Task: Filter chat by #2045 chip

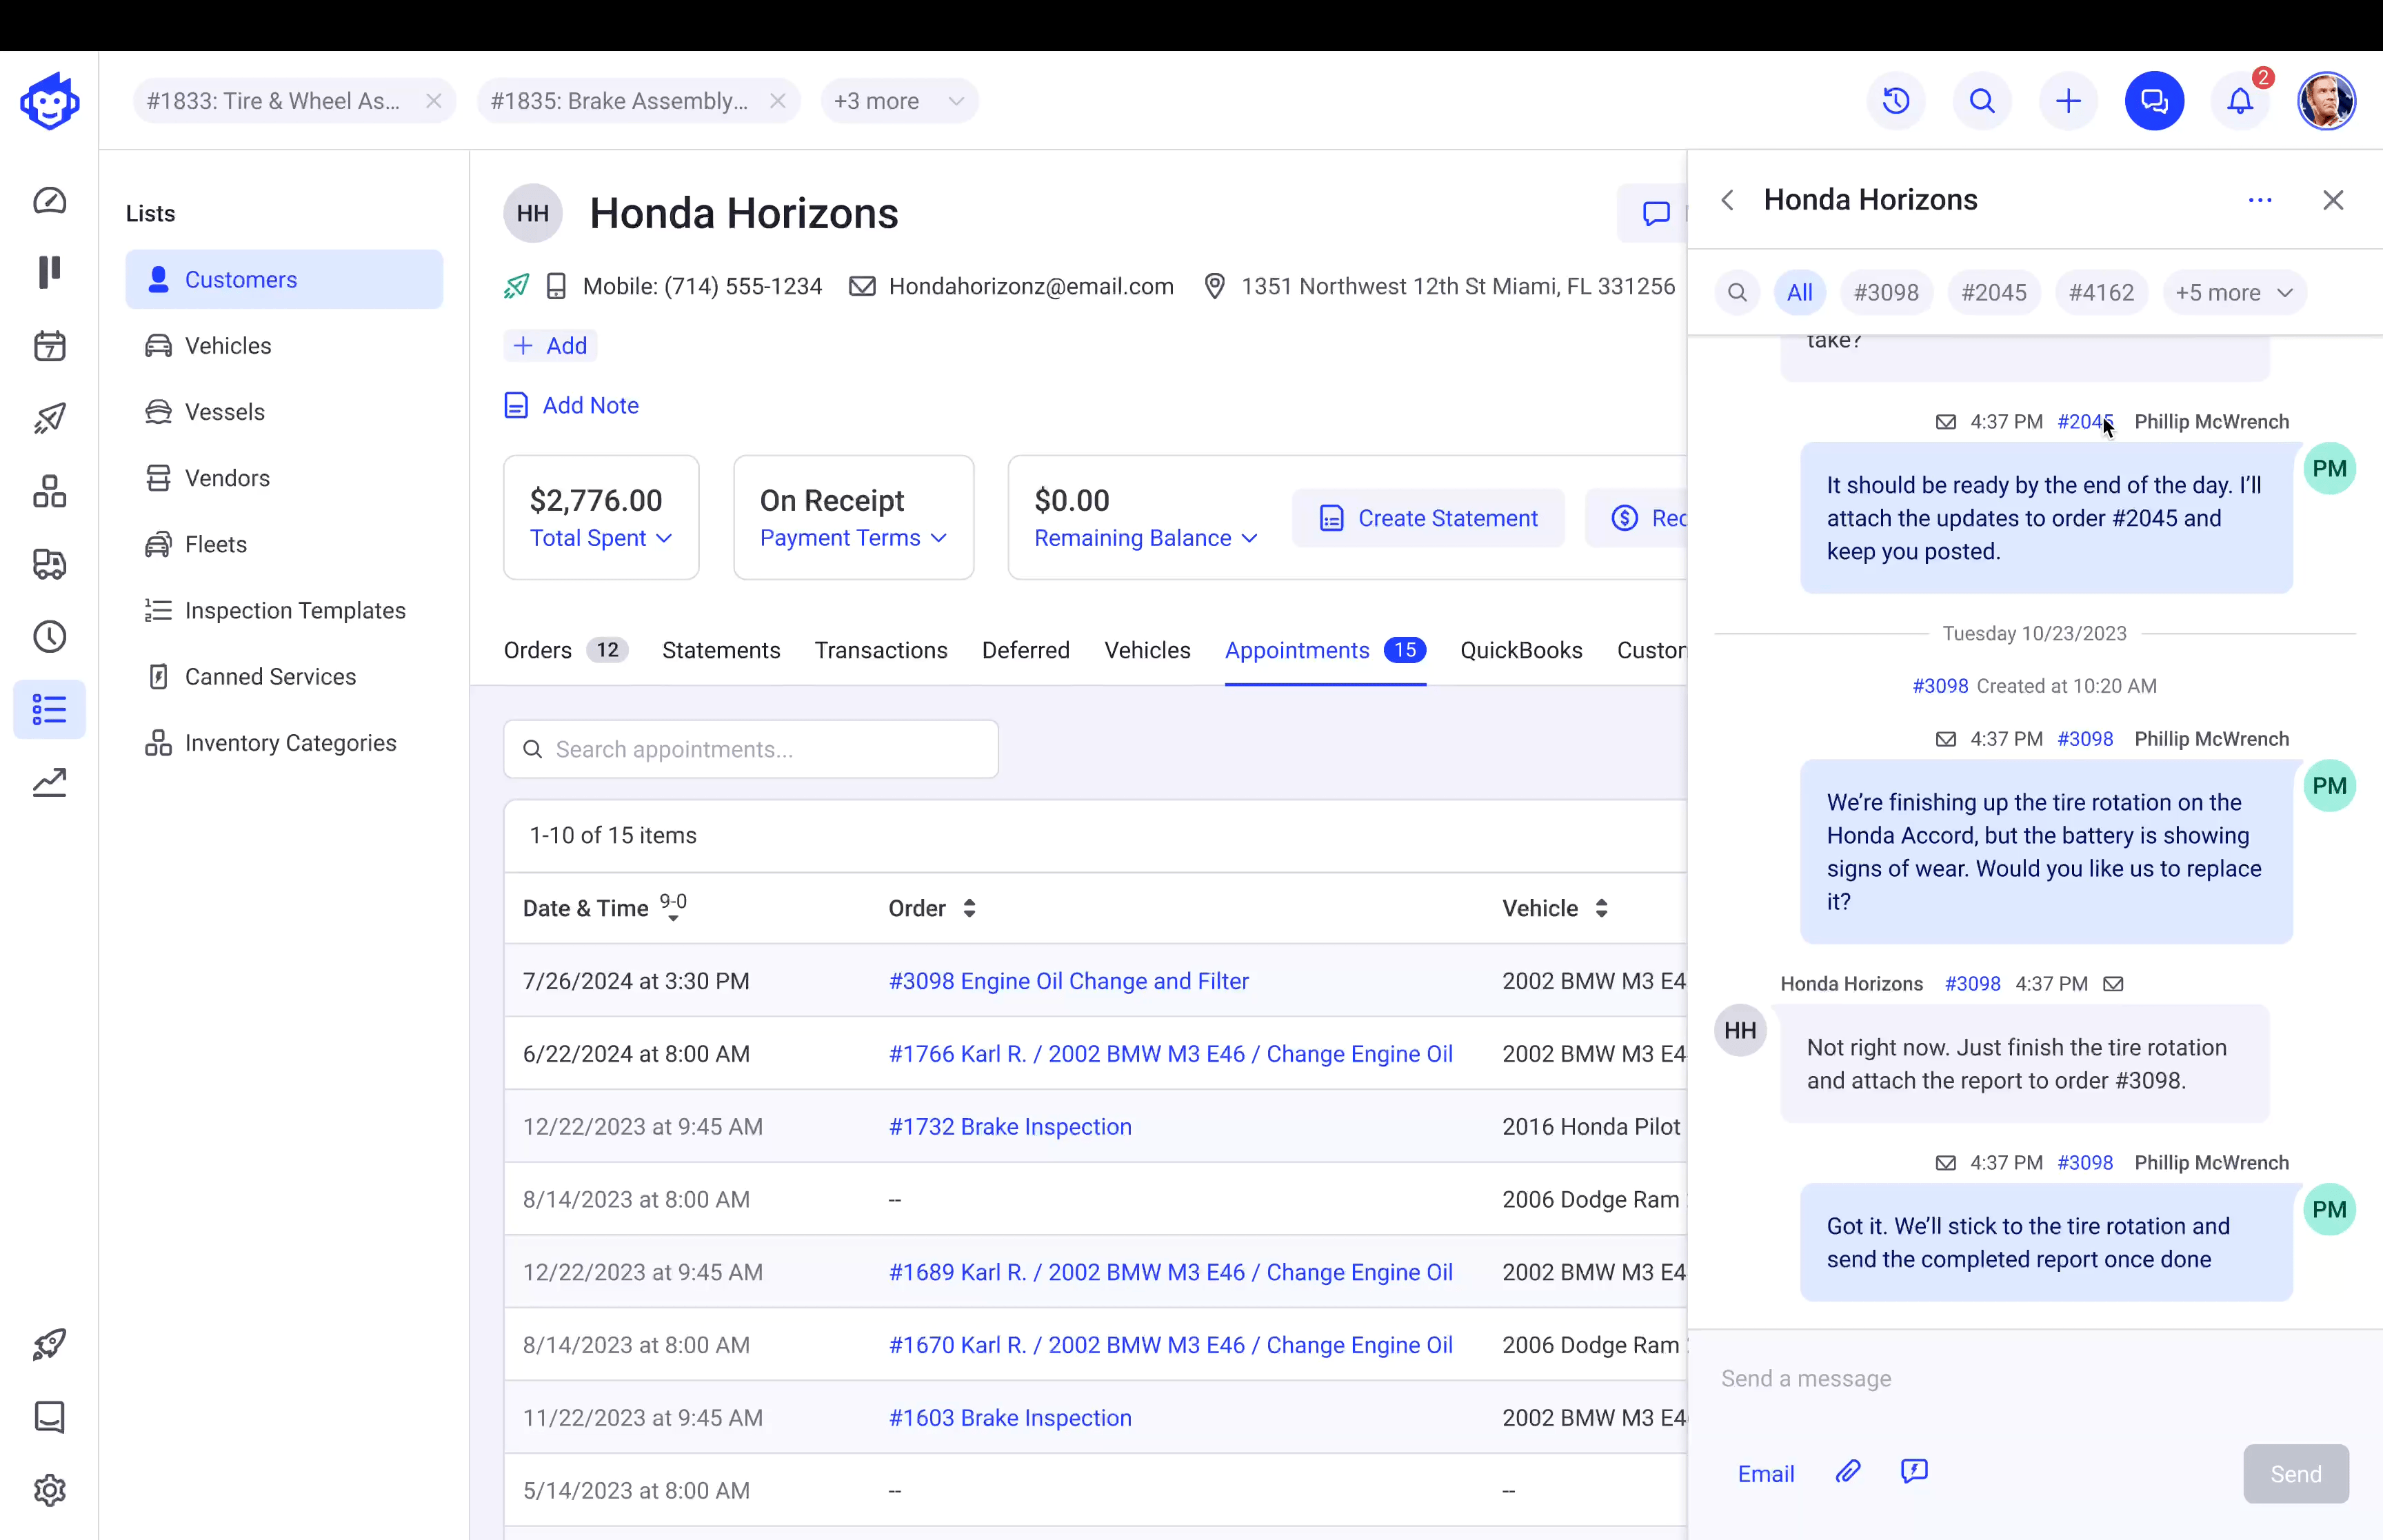Action: click(1994, 293)
